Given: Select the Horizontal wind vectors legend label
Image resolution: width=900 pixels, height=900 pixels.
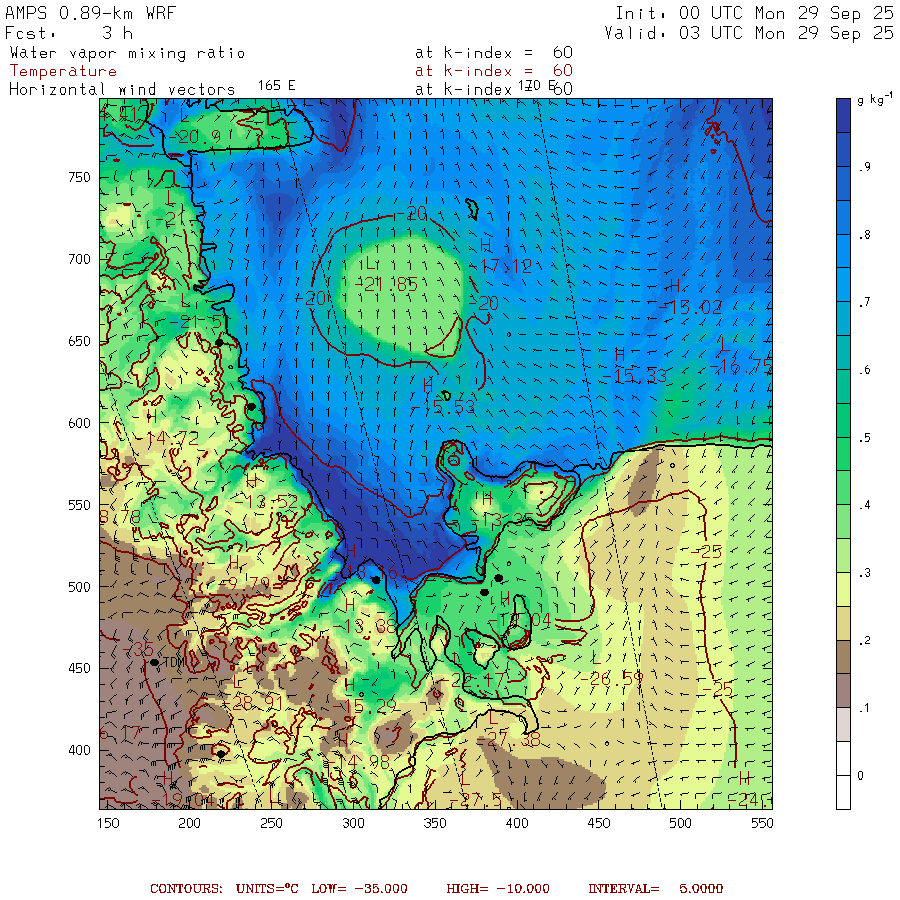Looking at the screenshot, I should point(122,89).
